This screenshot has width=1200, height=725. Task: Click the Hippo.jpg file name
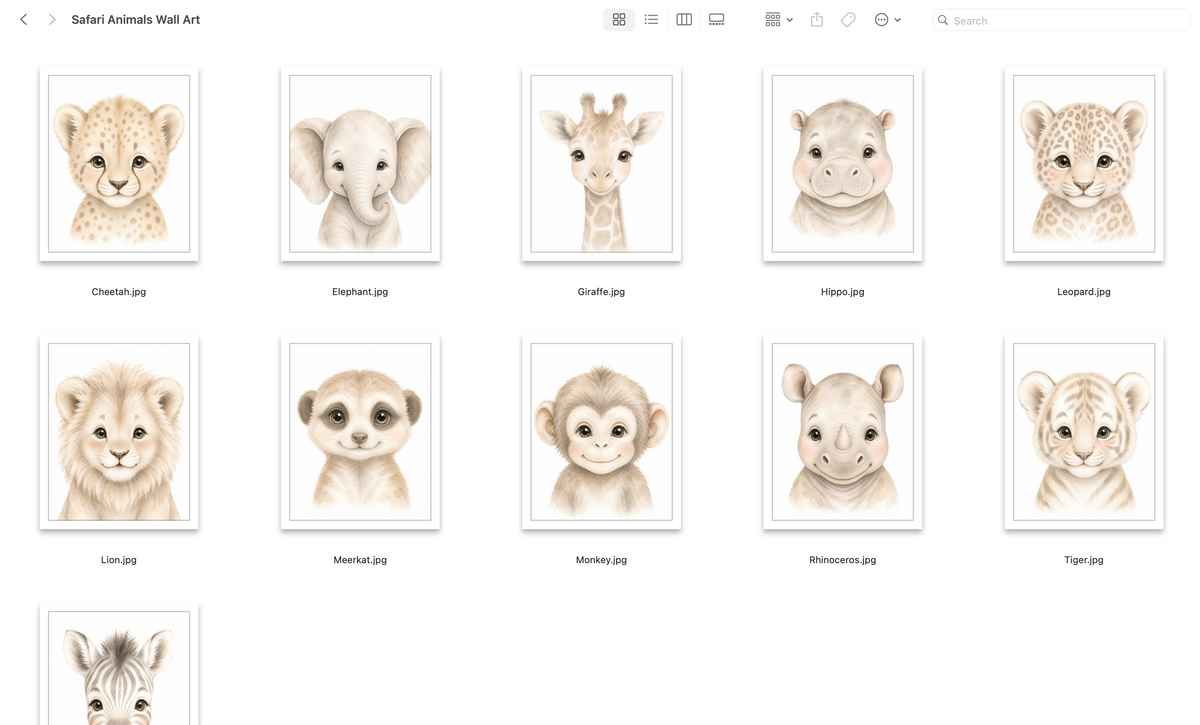pyautogui.click(x=842, y=292)
